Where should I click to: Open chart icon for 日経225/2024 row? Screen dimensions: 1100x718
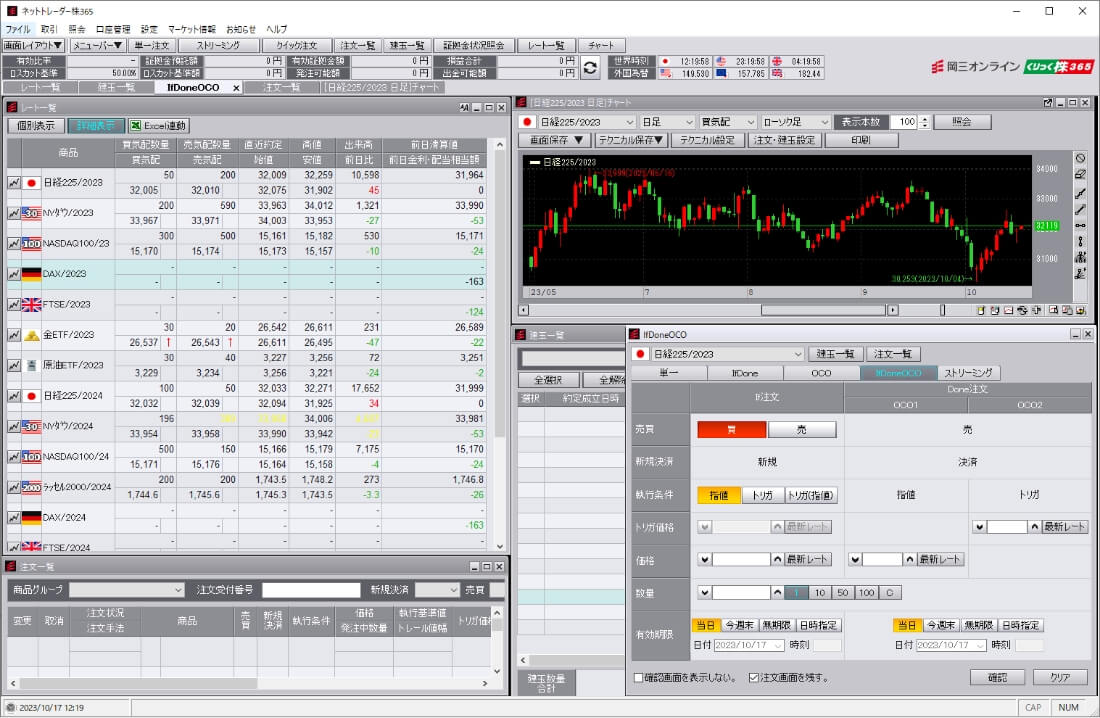tap(14, 396)
